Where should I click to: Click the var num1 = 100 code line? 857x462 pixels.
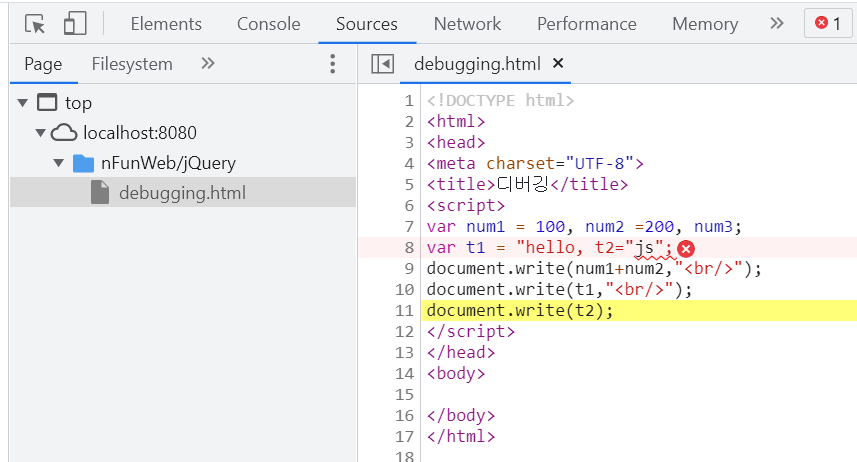click(x=584, y=226)
